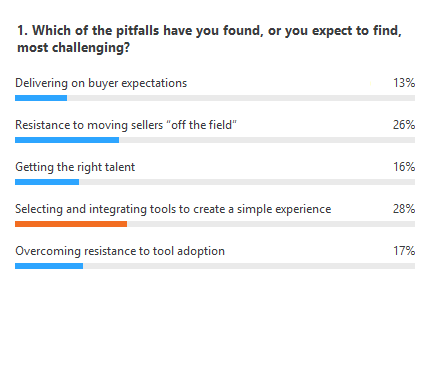Click the gray unfilled track of the 13% bar
Viewport: 435px width, 381px height.
click(x=241, y=98)
